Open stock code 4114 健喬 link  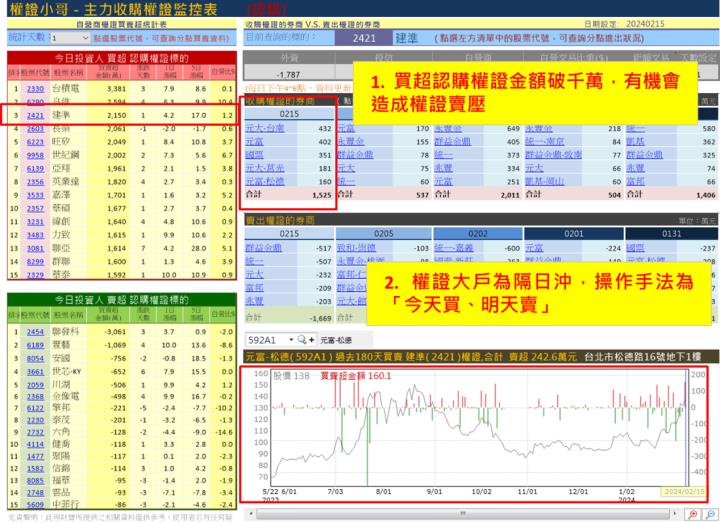point(35,444)
